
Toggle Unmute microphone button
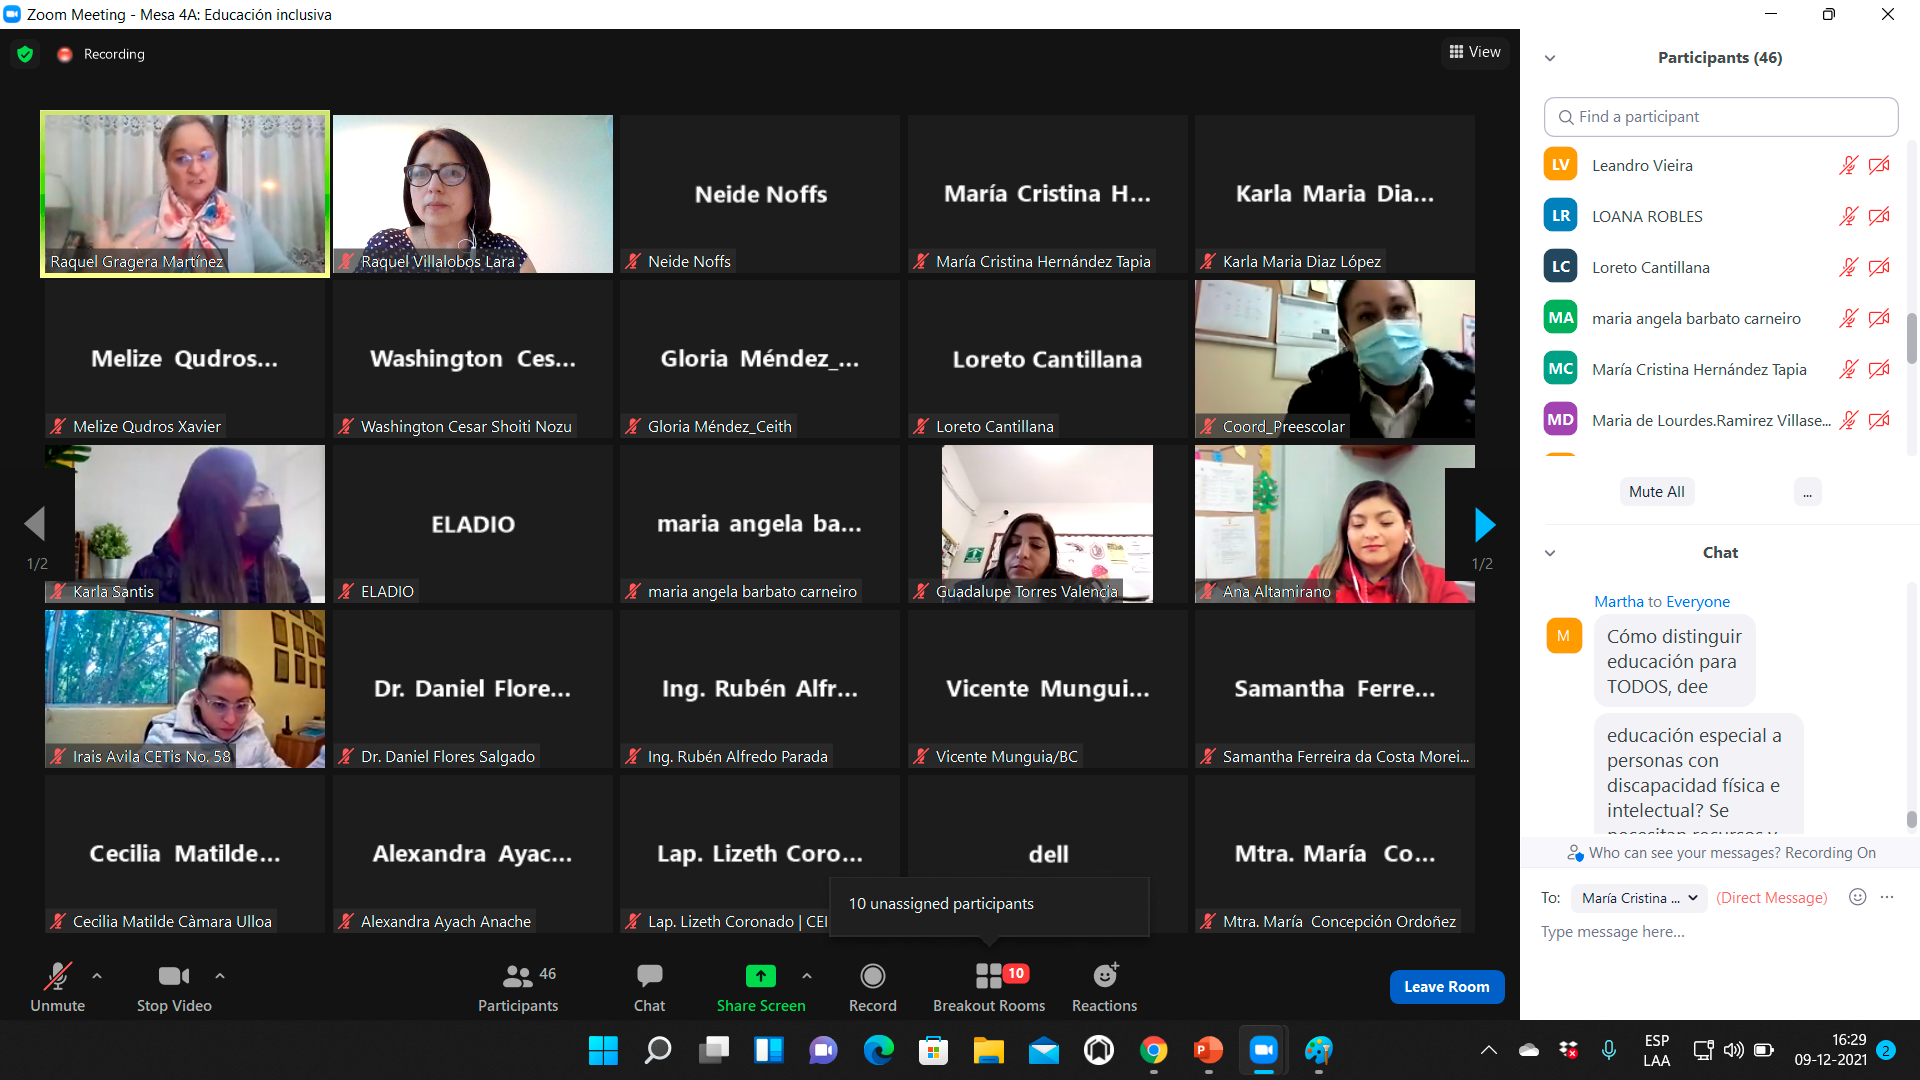point(57,976)
